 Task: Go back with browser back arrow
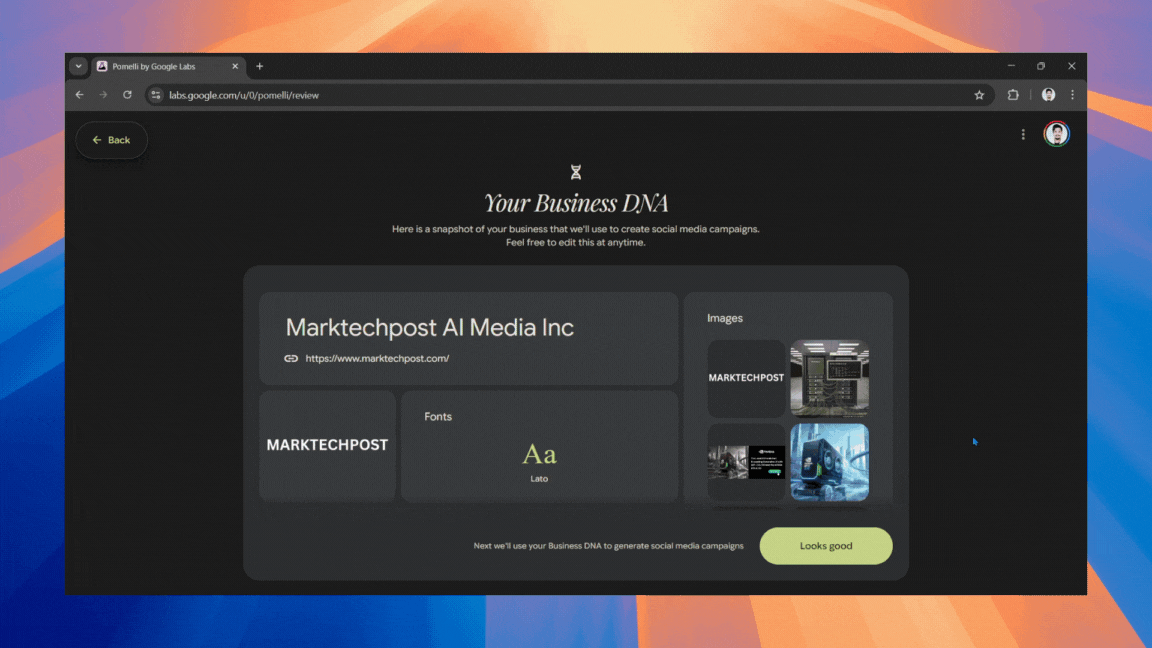click(x=79, y=95)
